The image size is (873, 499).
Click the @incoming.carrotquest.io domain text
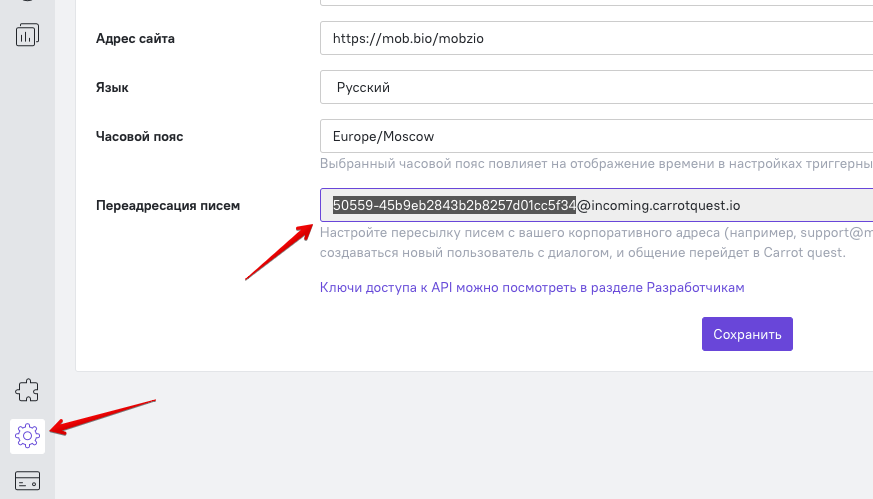[659, 206]
